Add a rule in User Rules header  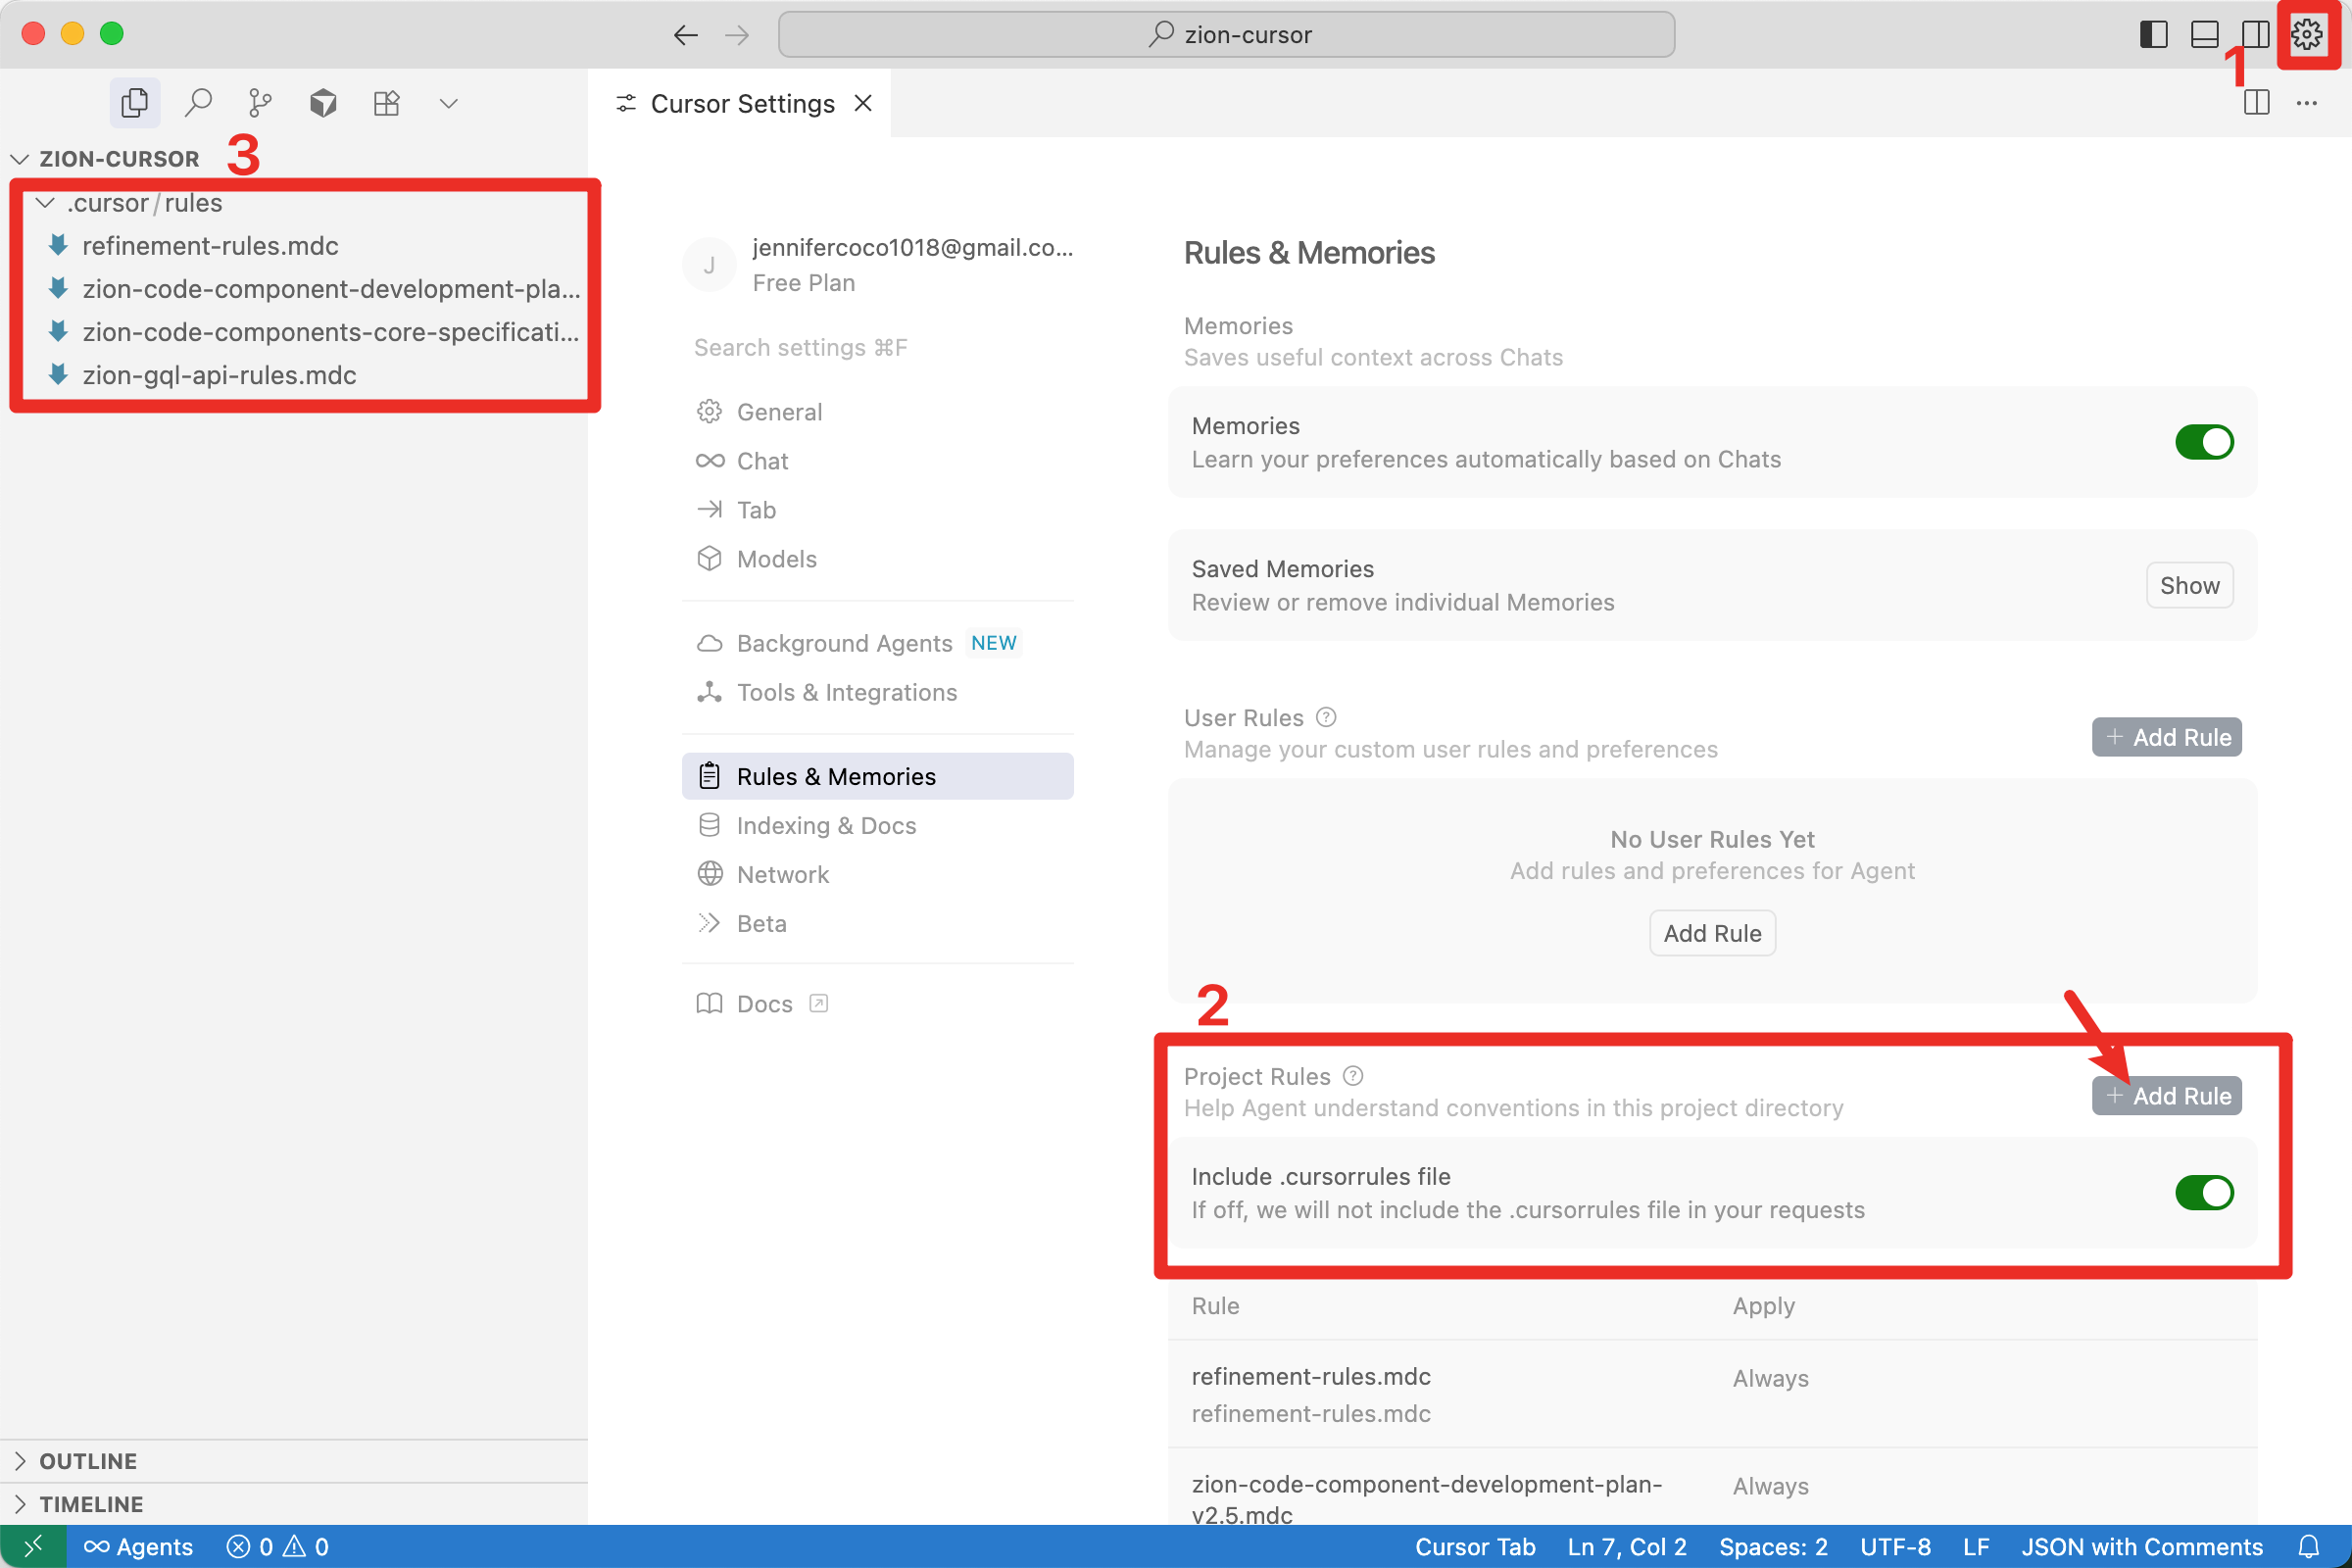[2166, 737]
